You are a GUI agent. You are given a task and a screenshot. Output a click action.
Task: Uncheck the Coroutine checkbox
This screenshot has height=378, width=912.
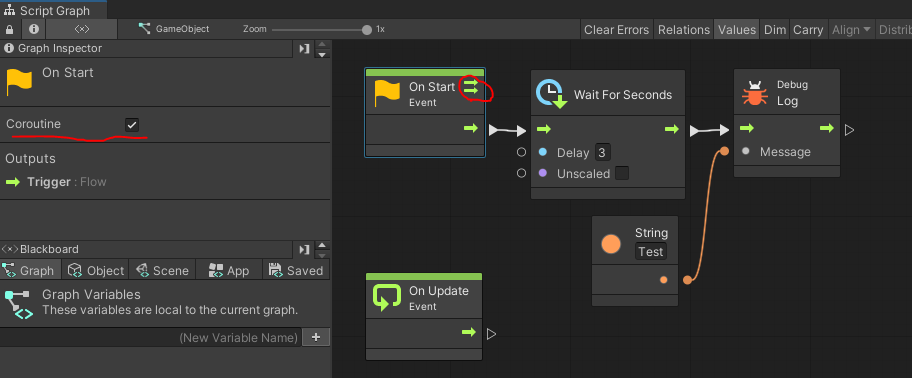point(132,124)
